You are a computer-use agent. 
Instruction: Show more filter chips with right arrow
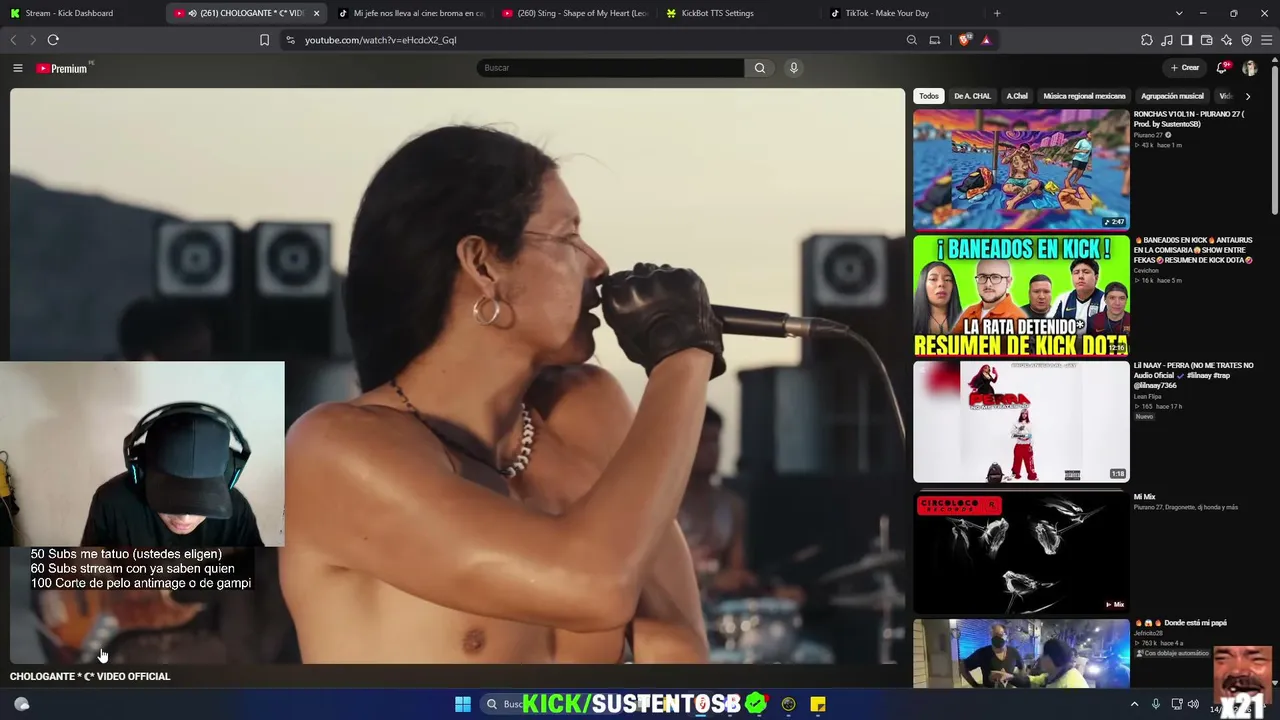1247,96
